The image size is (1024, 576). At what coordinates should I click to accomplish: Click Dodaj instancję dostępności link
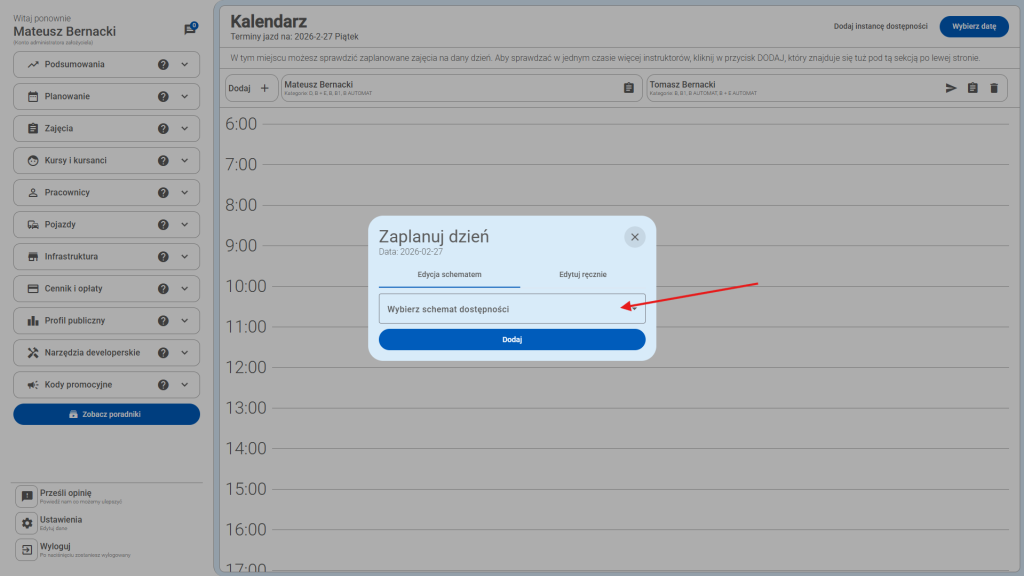879,26
